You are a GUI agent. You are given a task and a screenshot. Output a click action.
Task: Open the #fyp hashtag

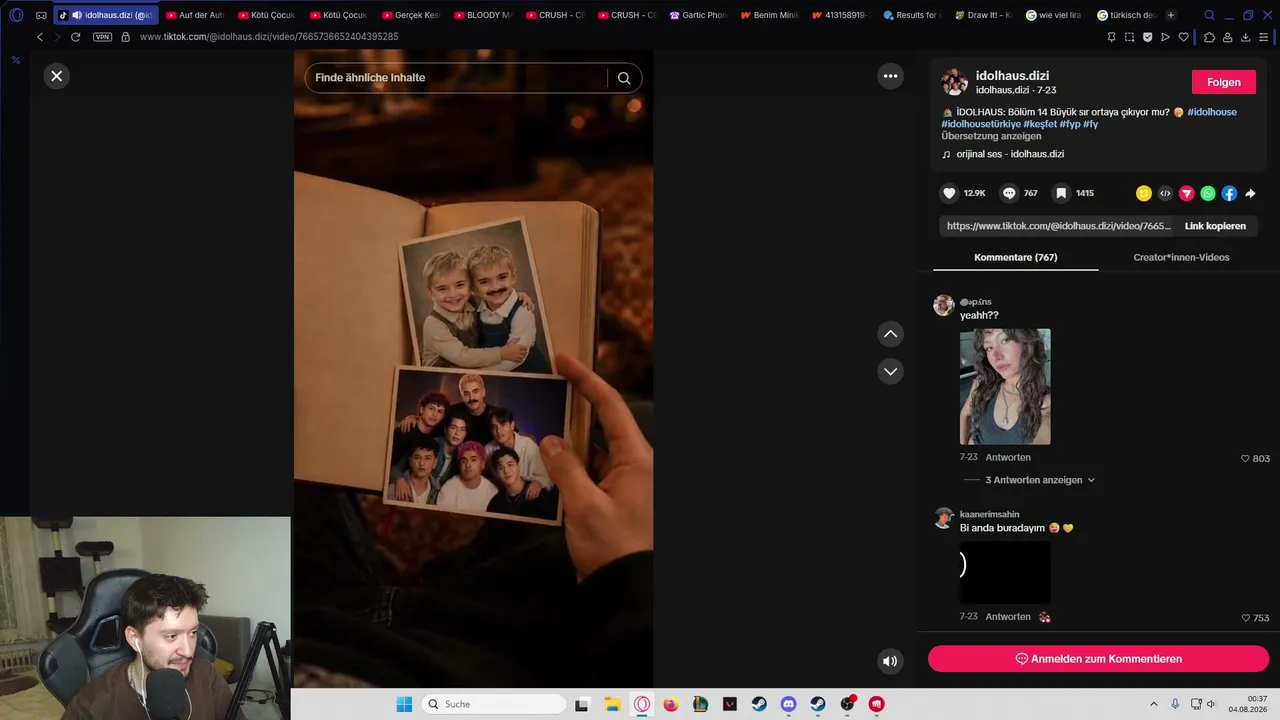[x=1070, y=124]
